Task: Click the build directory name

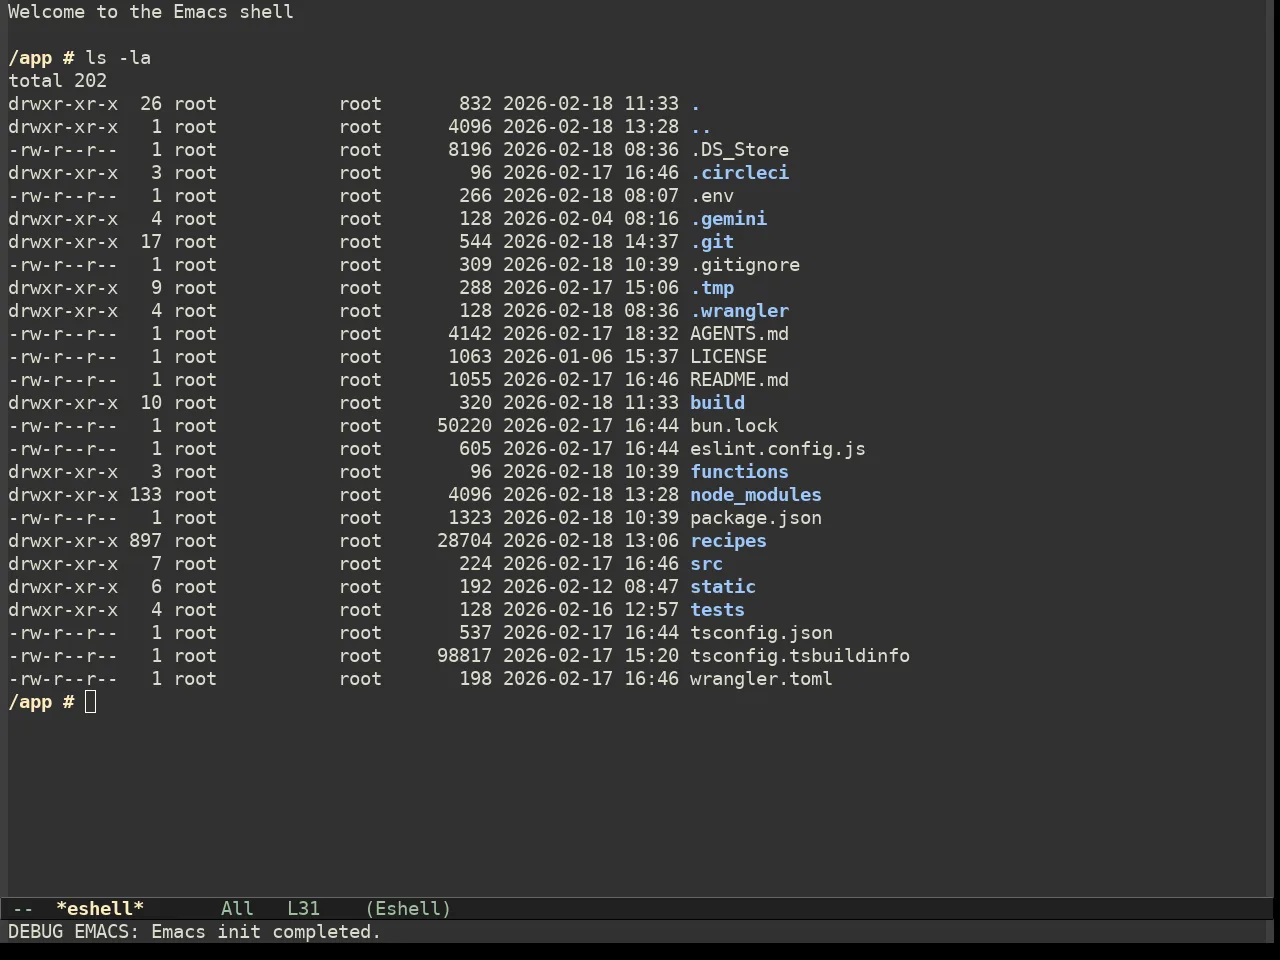Action: [x=717, y=403]
